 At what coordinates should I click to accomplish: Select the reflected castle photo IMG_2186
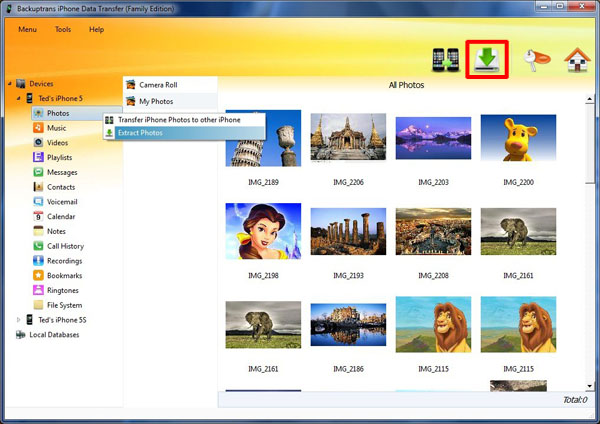(348, 325)
